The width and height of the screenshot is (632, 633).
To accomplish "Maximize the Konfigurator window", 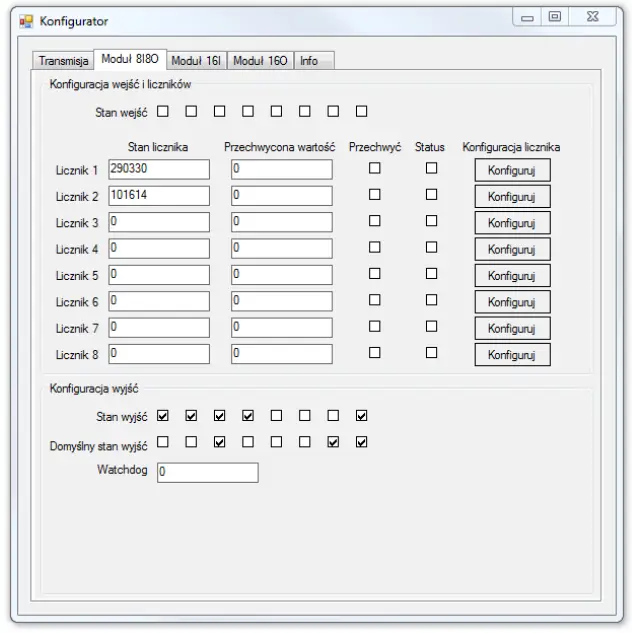I will pos(555,17).
